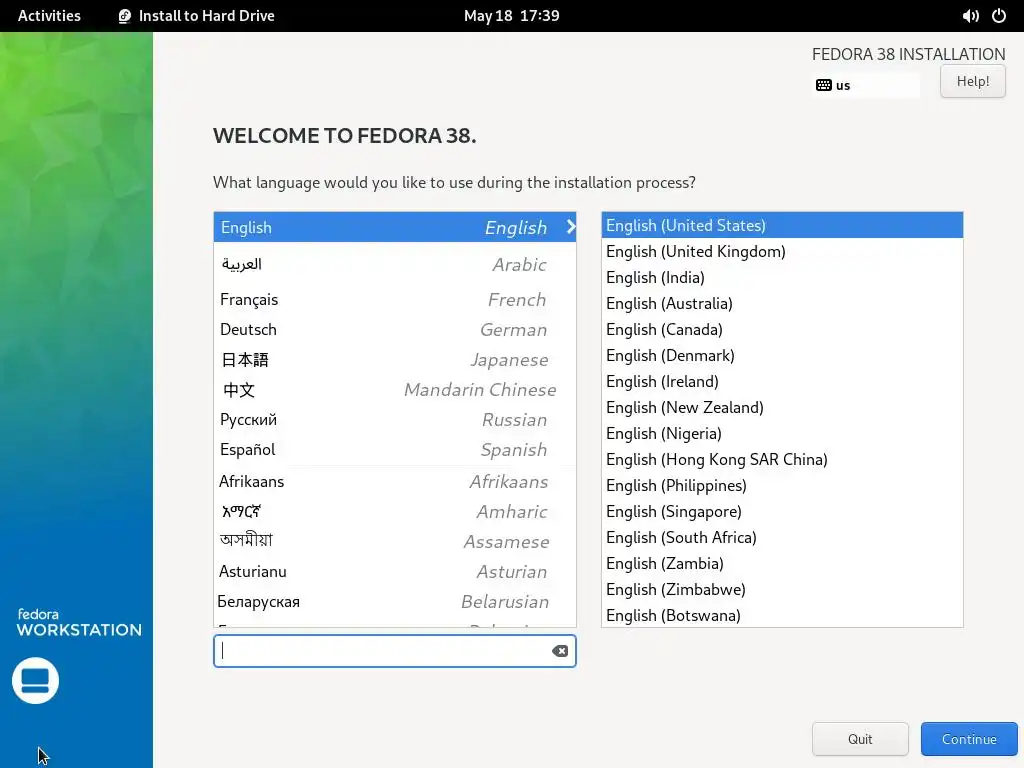Select Беларуская Belarusian language row
1024x768 pixels.
395,602
